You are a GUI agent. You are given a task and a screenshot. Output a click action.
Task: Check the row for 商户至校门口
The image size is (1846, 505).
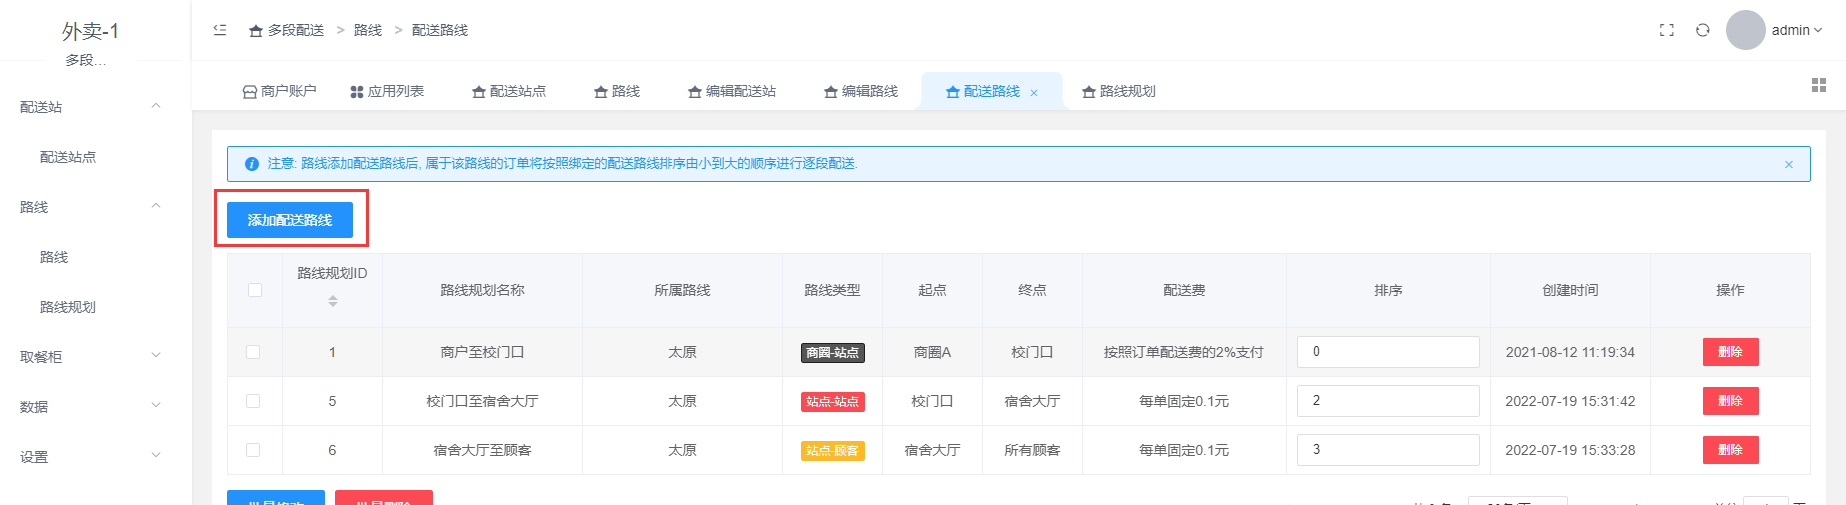tap(253, 352)
